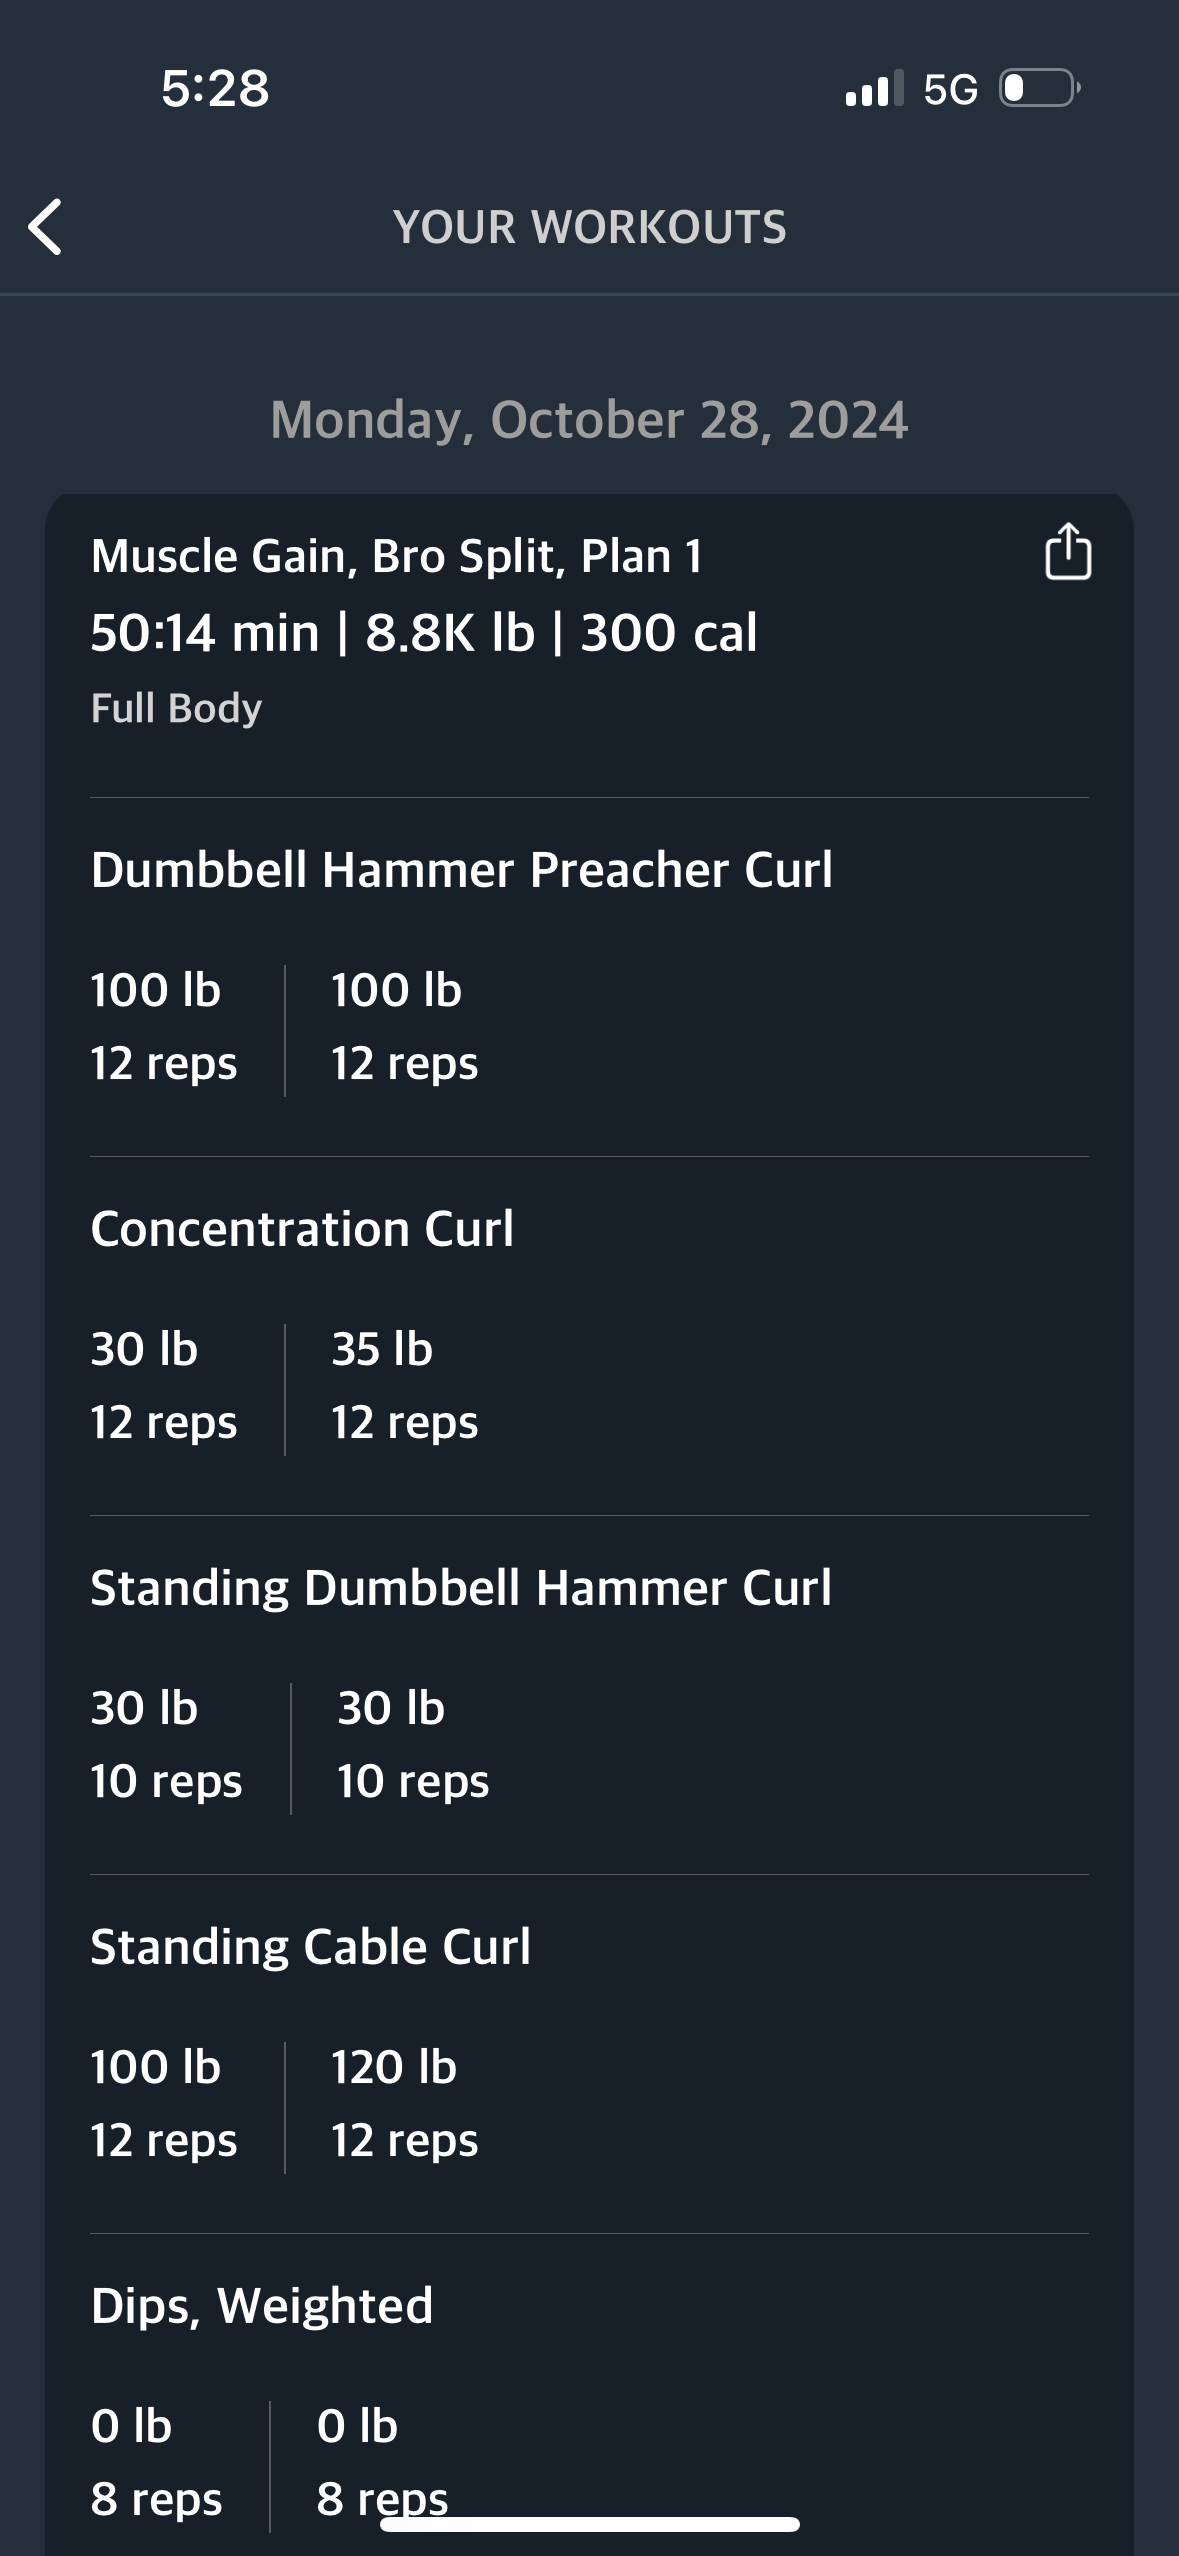The width and height of the screenshot is (1179, 2556).
Task: Tap the 5G network indicator
Action: pos(950,90)
